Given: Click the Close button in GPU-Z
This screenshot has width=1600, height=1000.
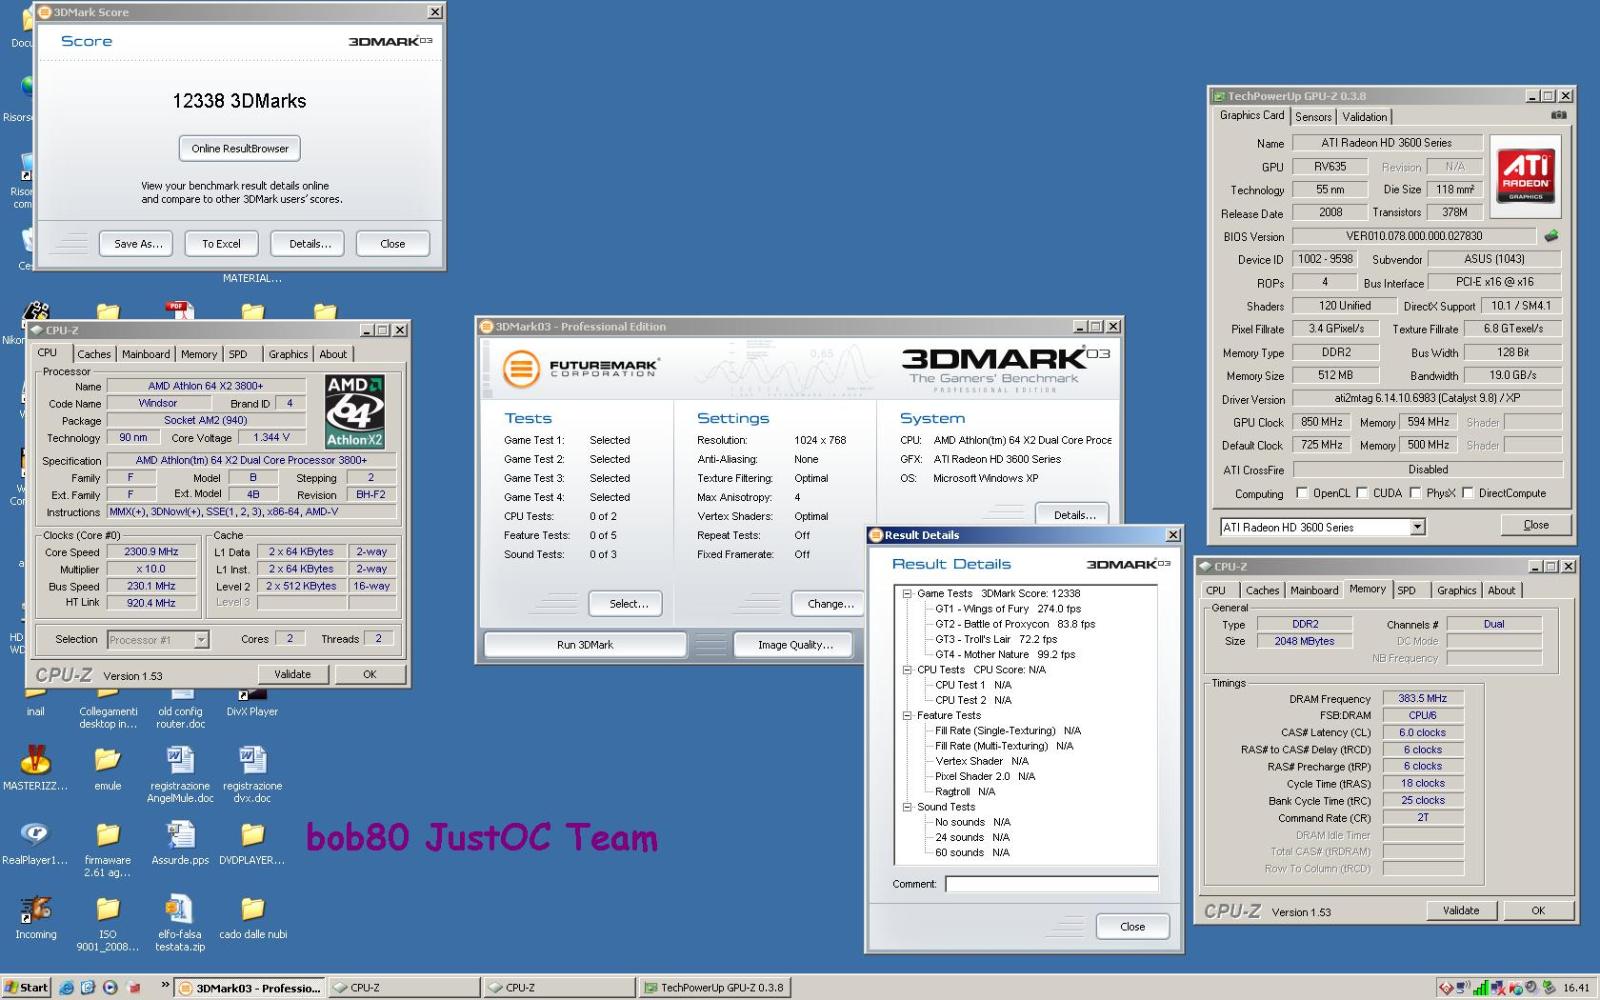Looking at the screenshot, I should (x=1535, y=525).
